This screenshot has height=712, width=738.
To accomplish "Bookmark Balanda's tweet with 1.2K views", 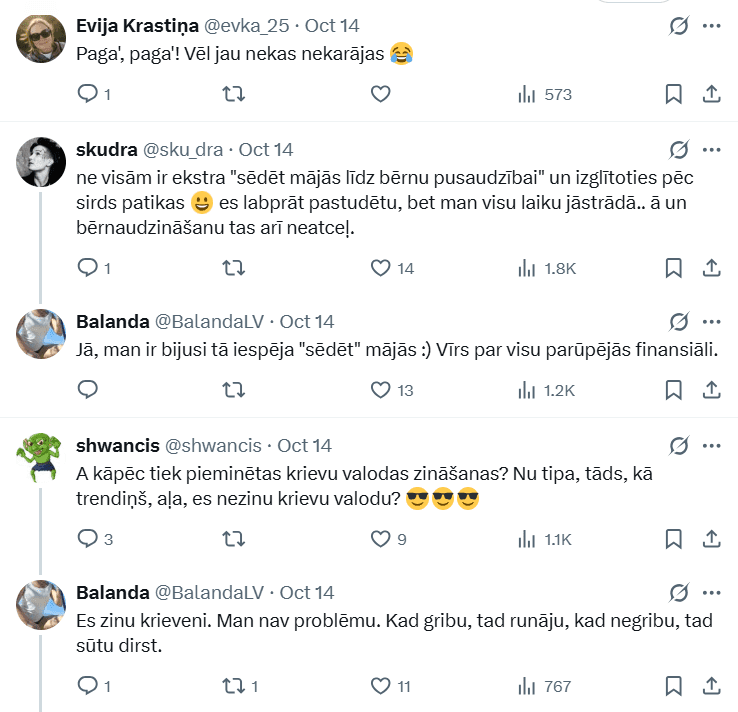I will (x=674, y=390).
